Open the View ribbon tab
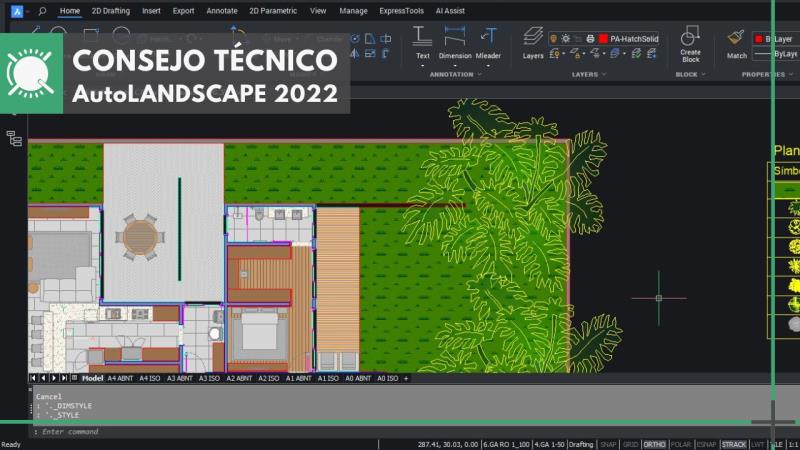This screenshot has height=450, width=800. pos(318,11)
